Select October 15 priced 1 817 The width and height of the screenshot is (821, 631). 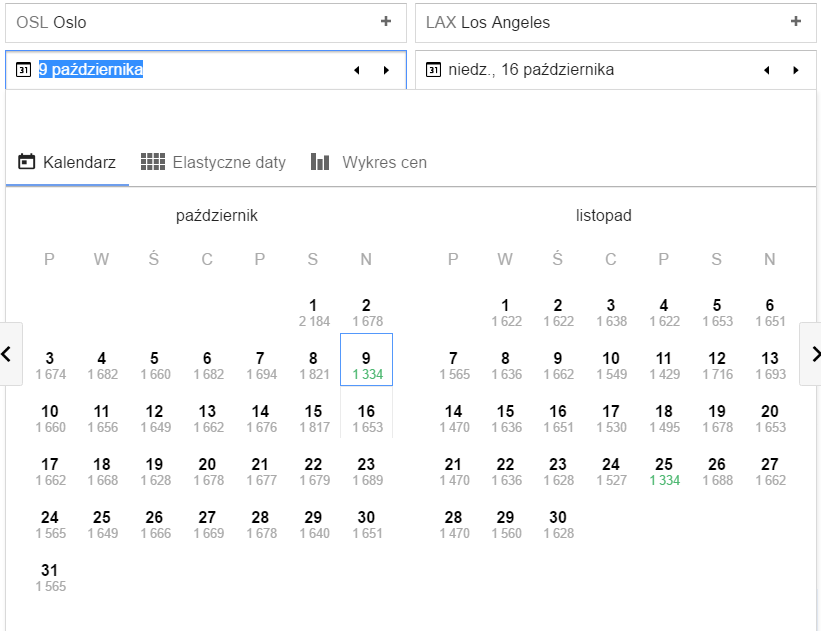[x=314, y=418]
